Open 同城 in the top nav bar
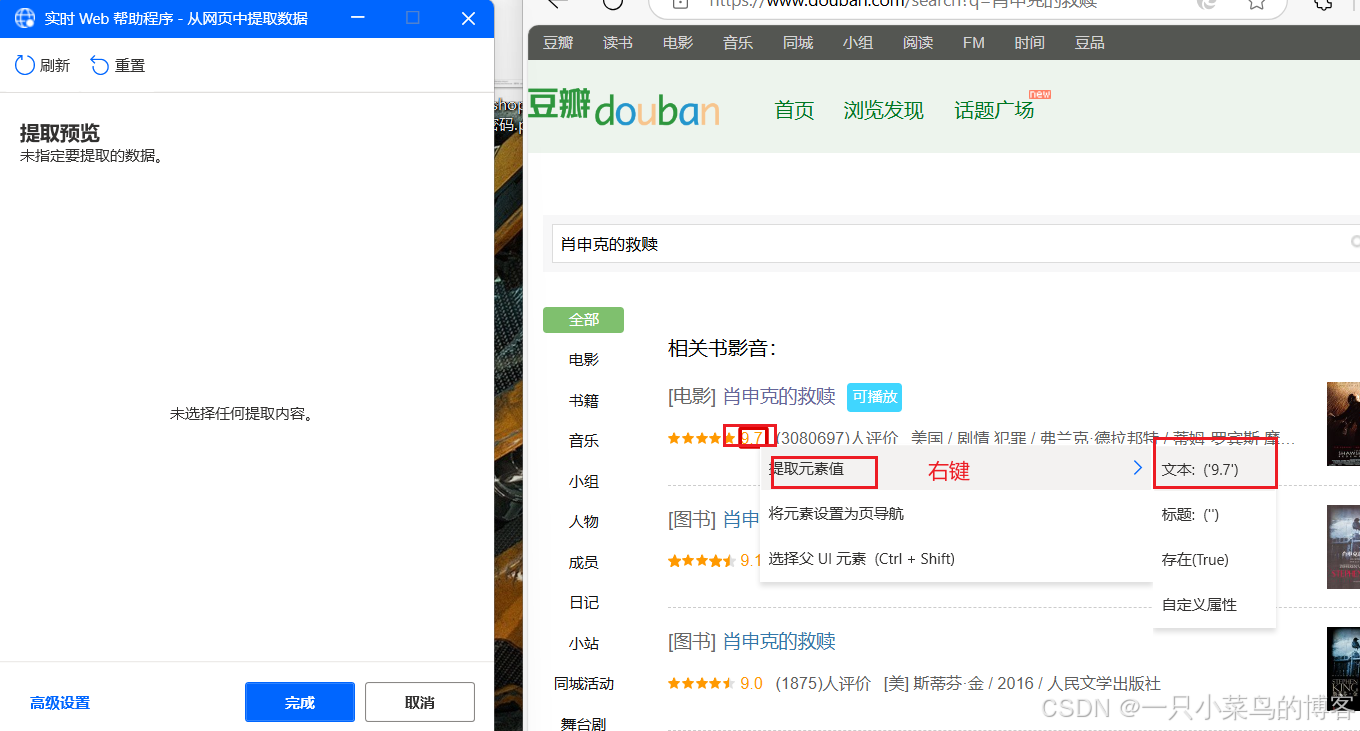Viewport: 1360px width, 731px height. tap(798, 42)
